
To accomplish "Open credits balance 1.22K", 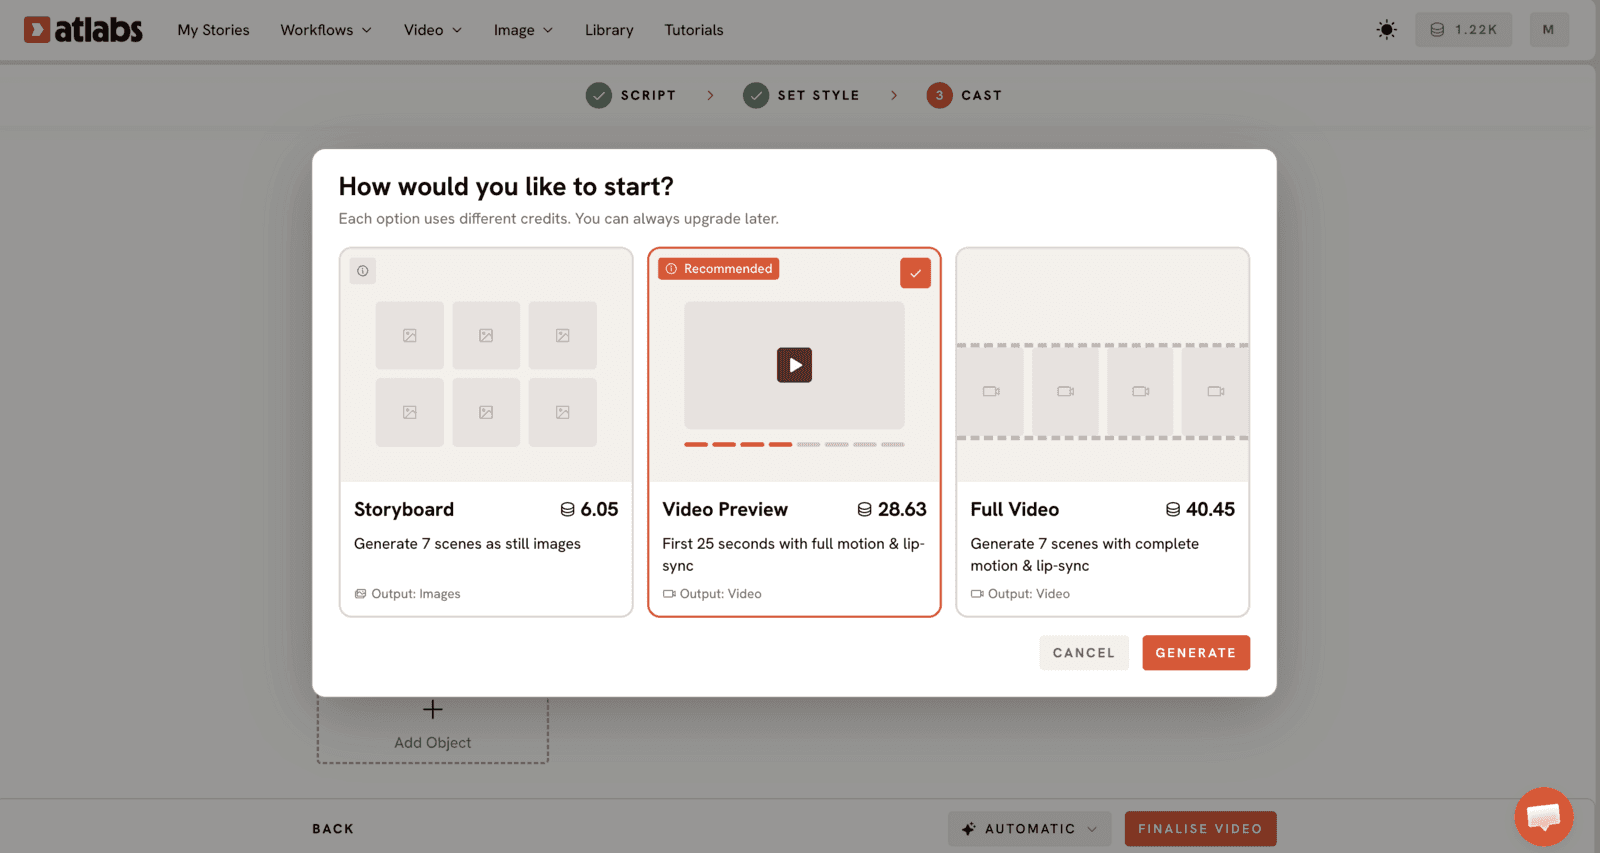I will click(1463, 30).
